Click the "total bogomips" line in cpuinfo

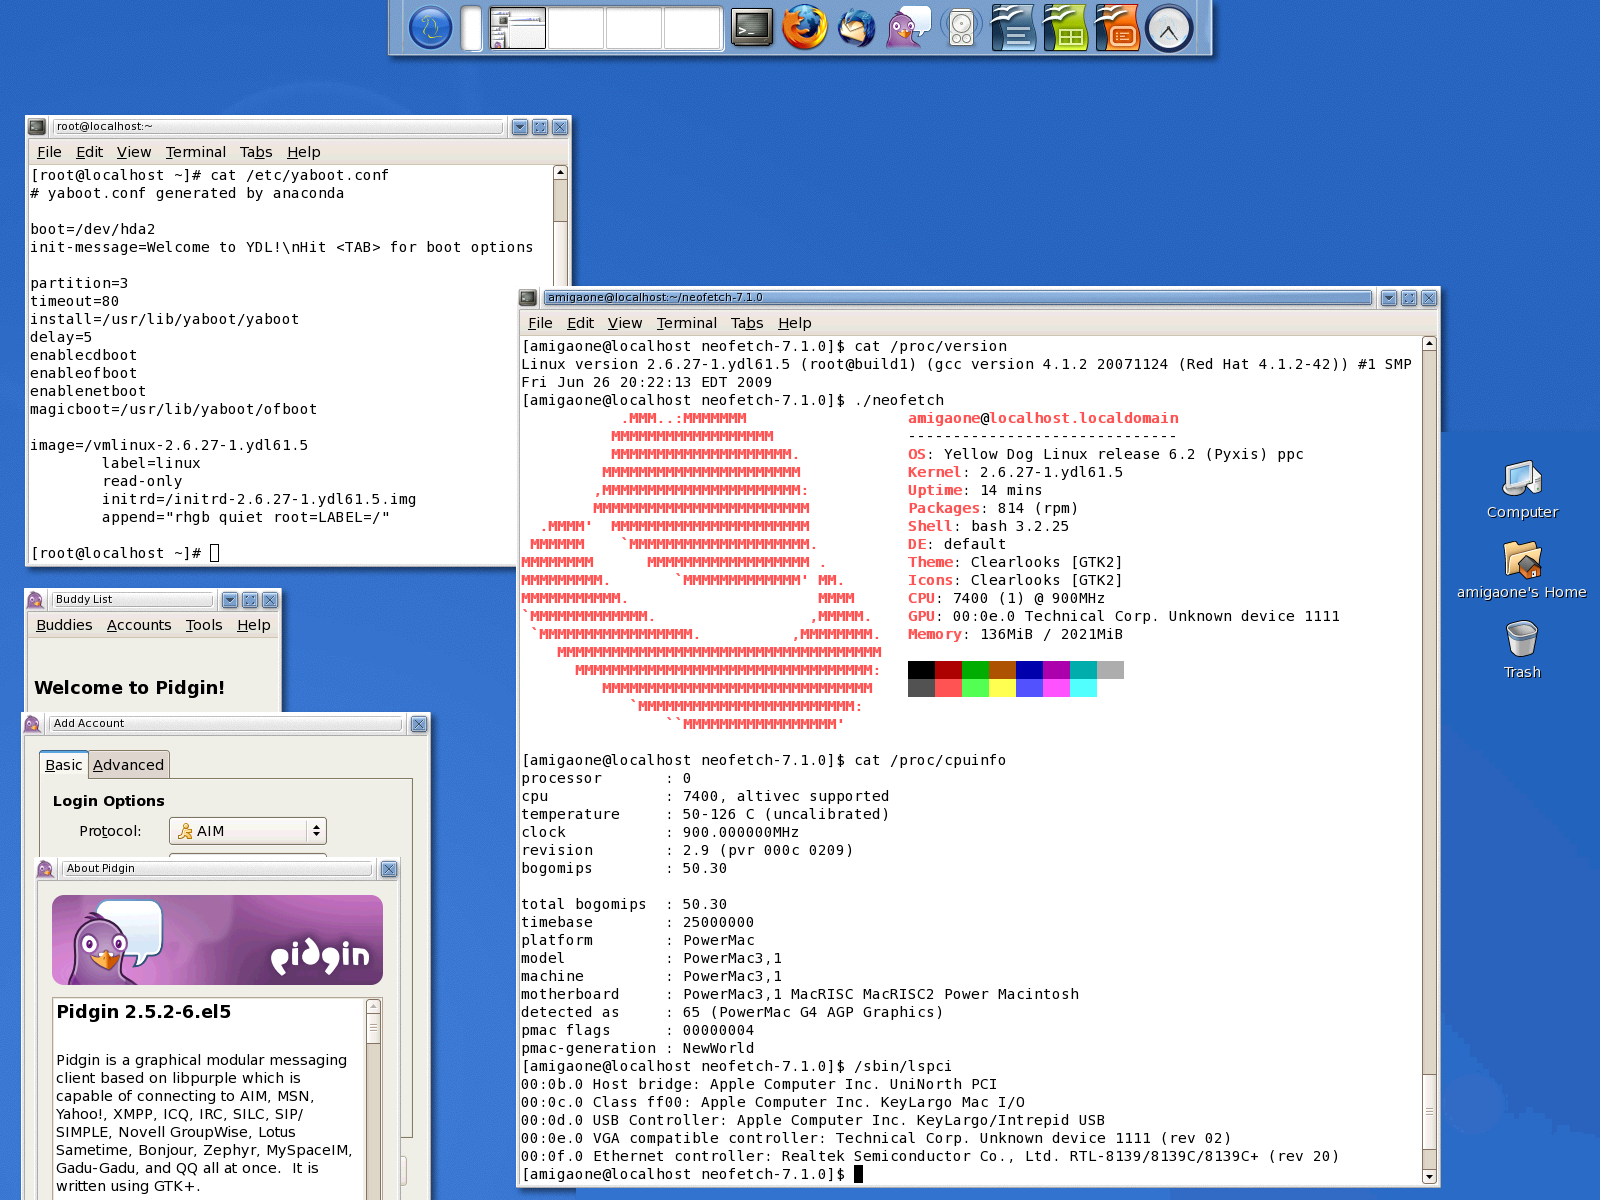pyautogui.click(x=624, y=905)
